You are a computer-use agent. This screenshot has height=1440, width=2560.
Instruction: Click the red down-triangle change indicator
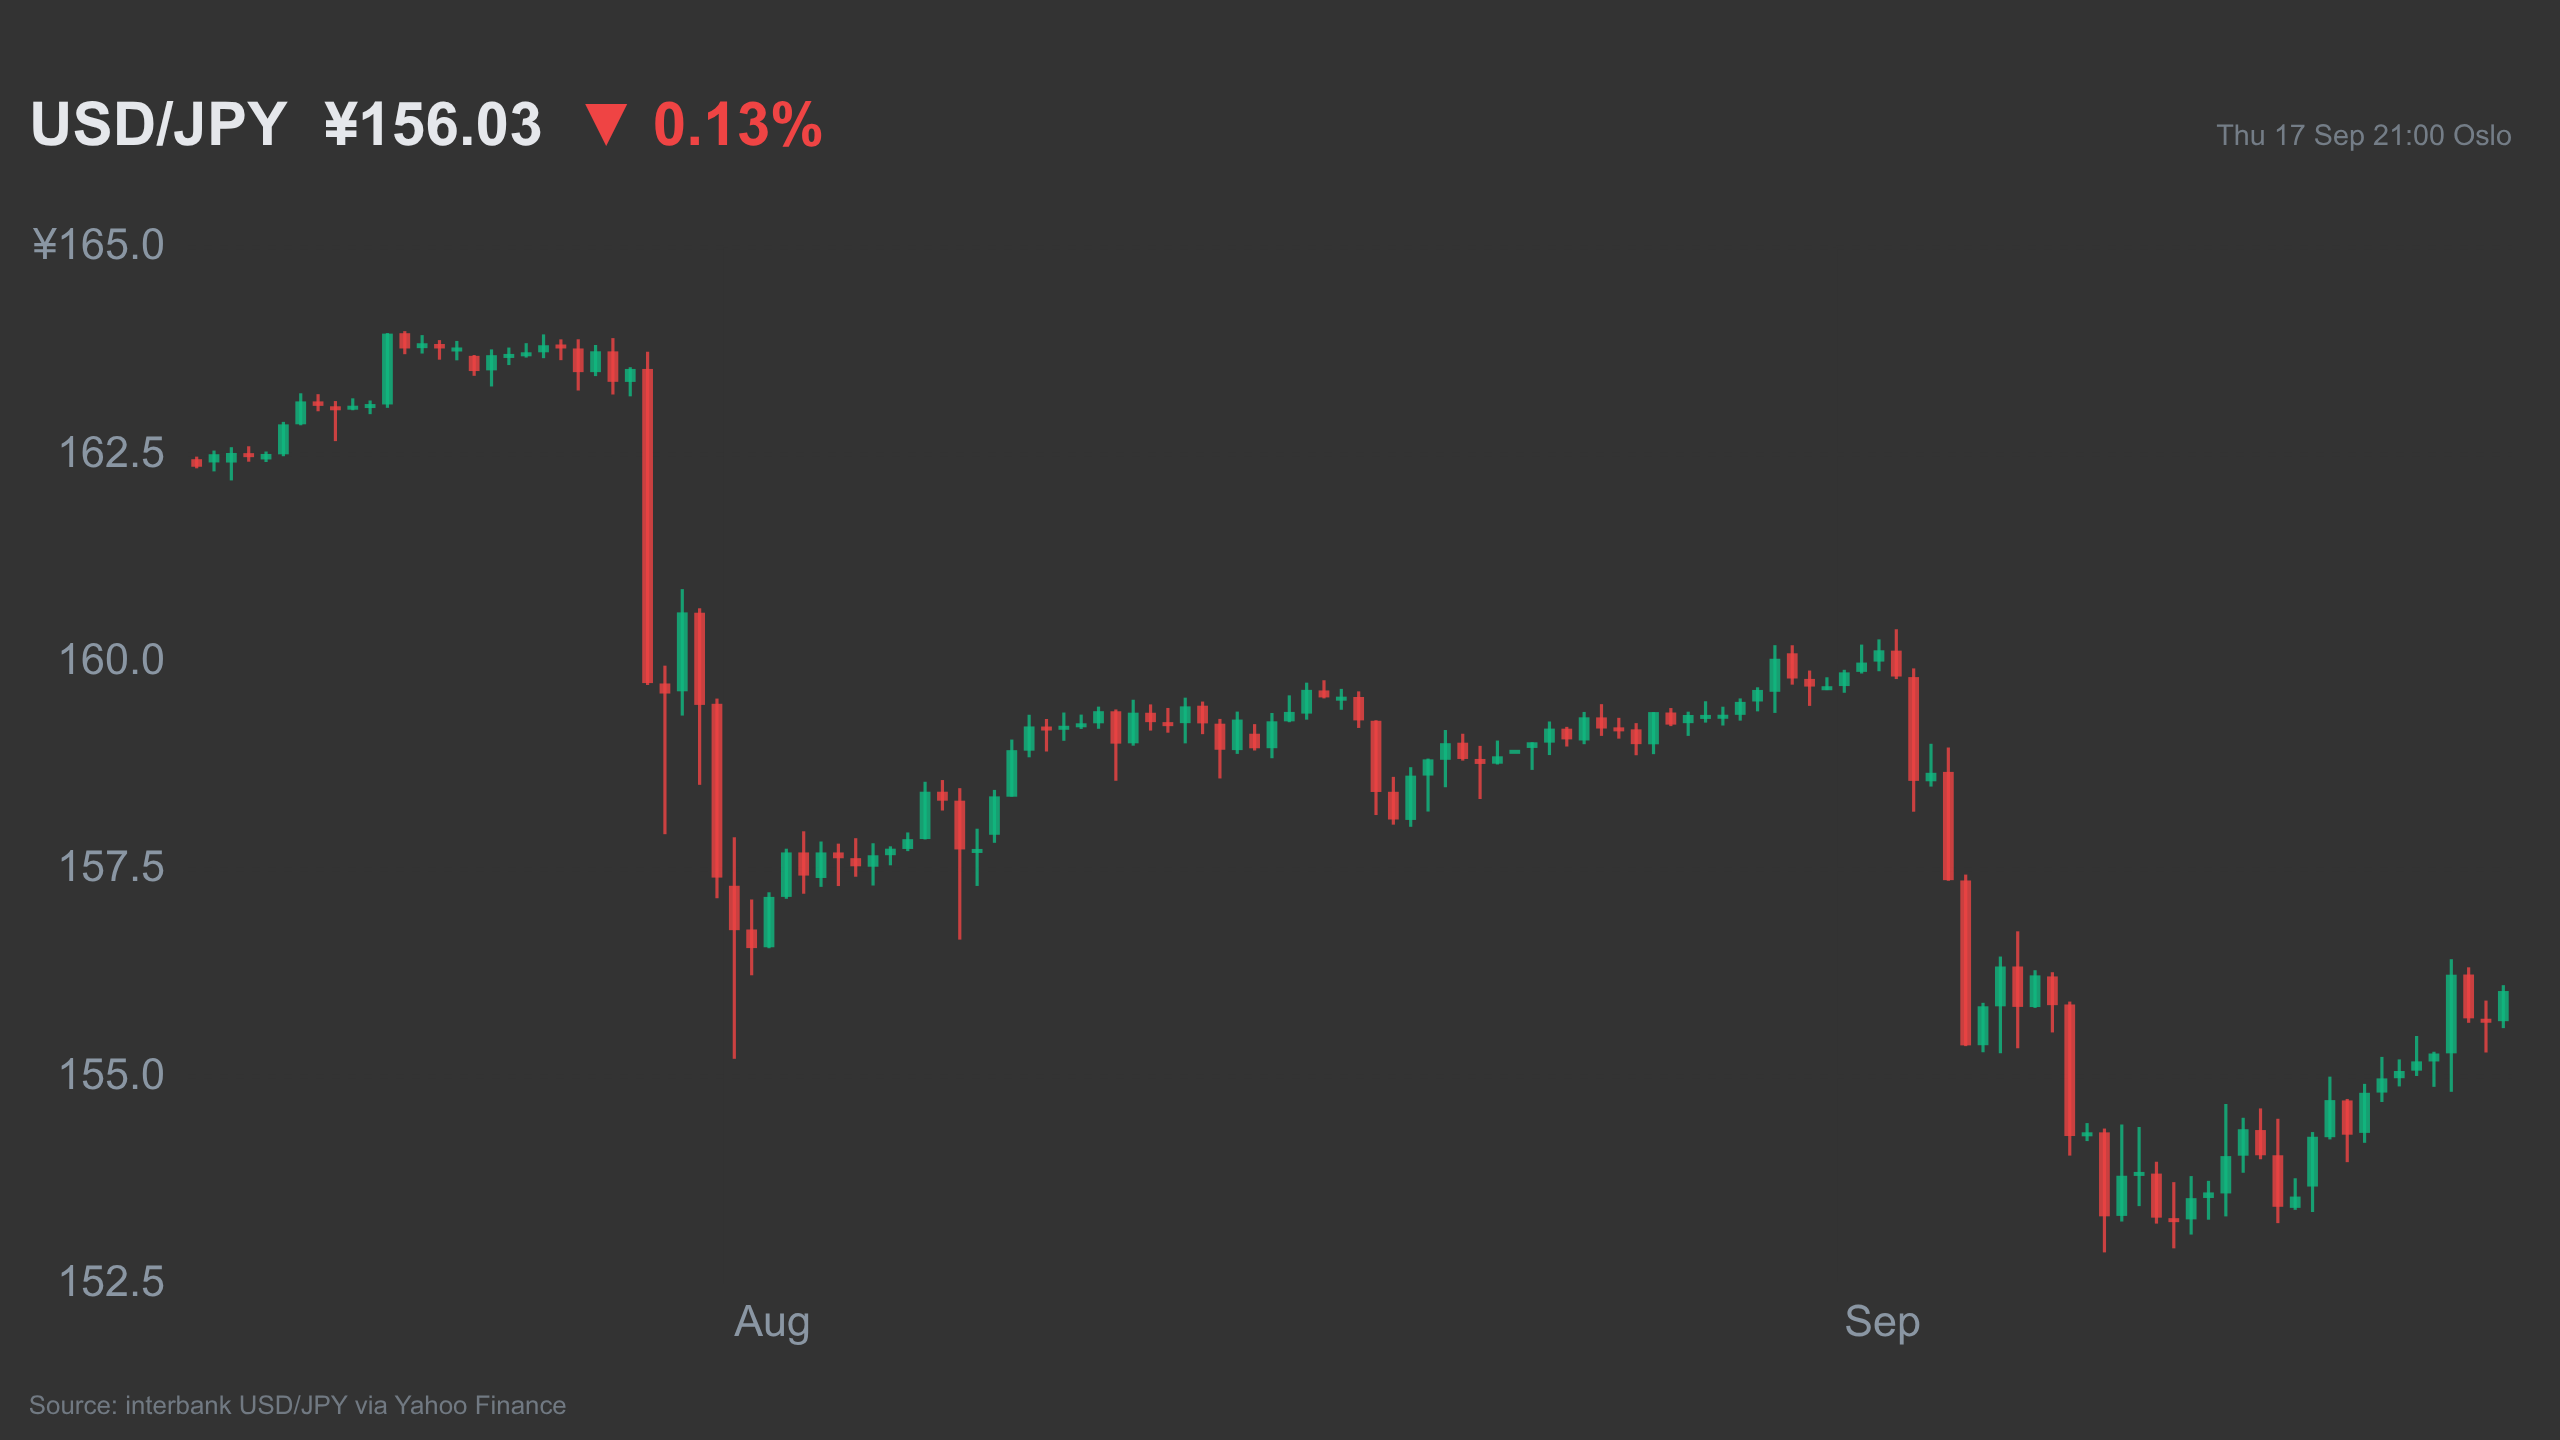pyautogui.click(x=606, y=125)
